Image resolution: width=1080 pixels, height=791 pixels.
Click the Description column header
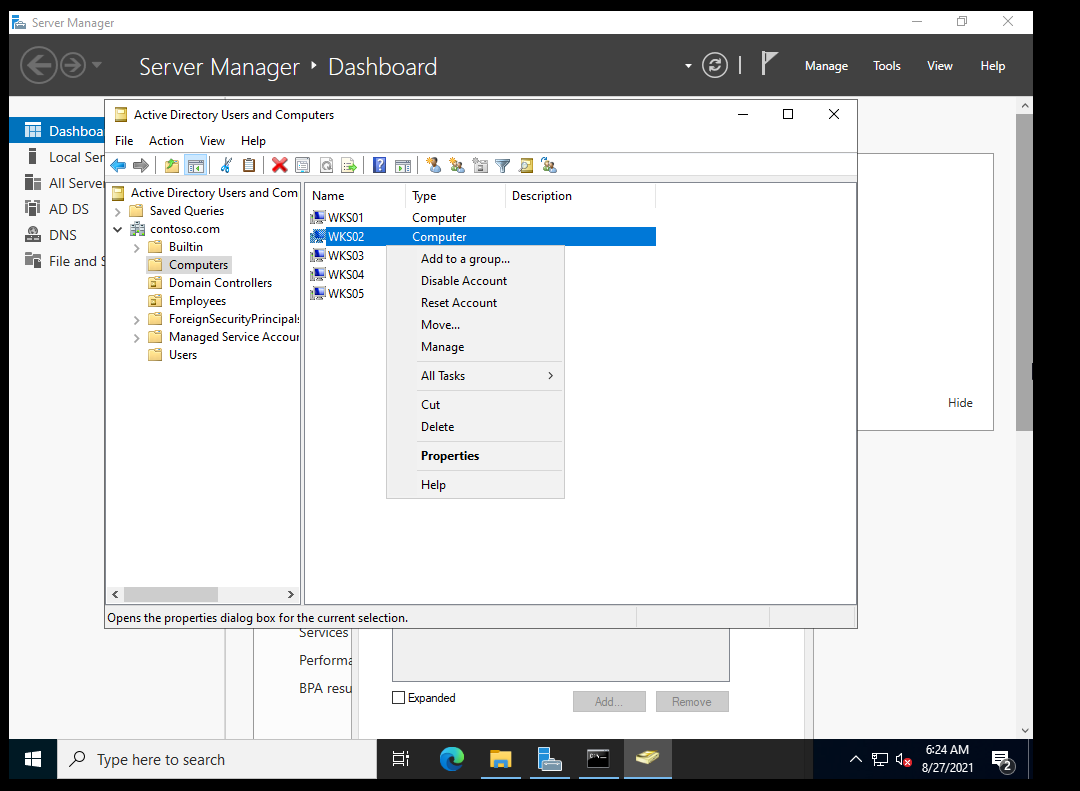580,196
